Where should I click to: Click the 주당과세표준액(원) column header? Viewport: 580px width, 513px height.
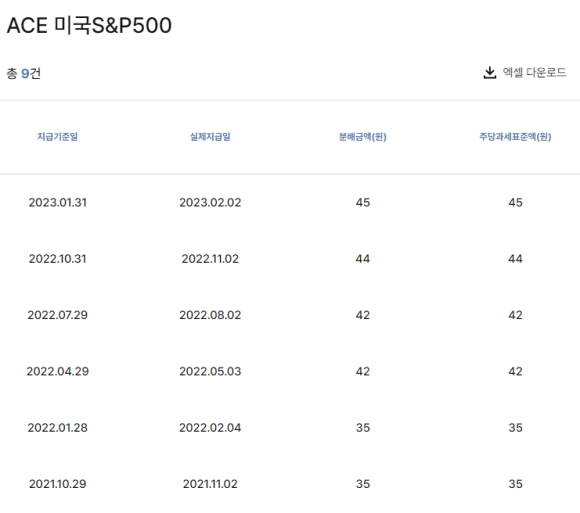click(515, 137)
